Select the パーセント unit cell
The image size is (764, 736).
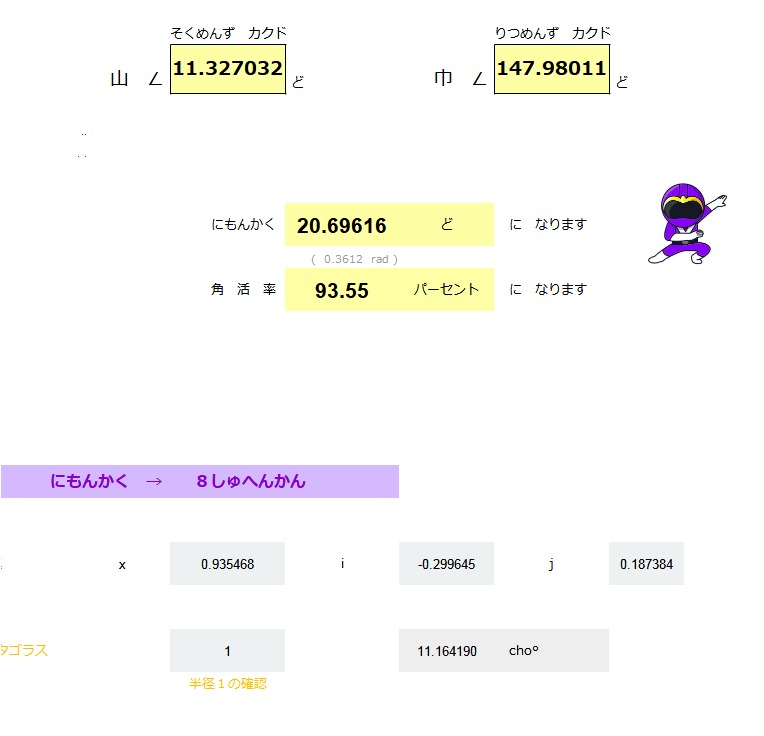[x=446, y=290]
